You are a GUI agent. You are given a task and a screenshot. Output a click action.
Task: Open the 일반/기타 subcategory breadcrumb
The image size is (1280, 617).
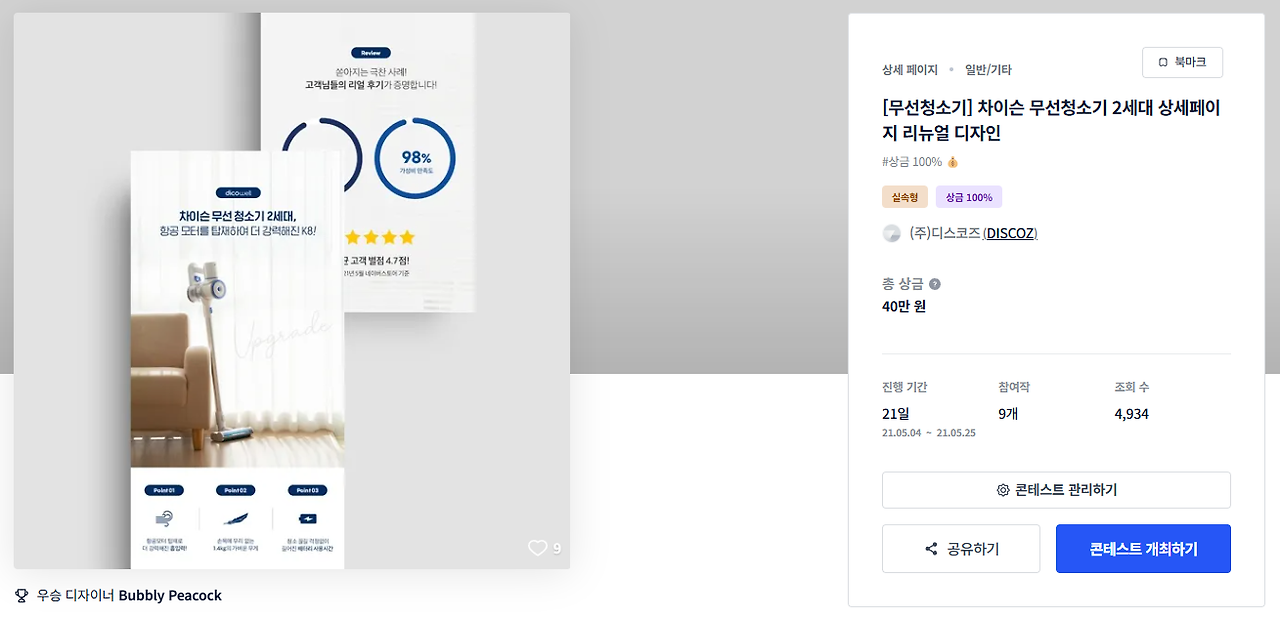coord(988,70)
